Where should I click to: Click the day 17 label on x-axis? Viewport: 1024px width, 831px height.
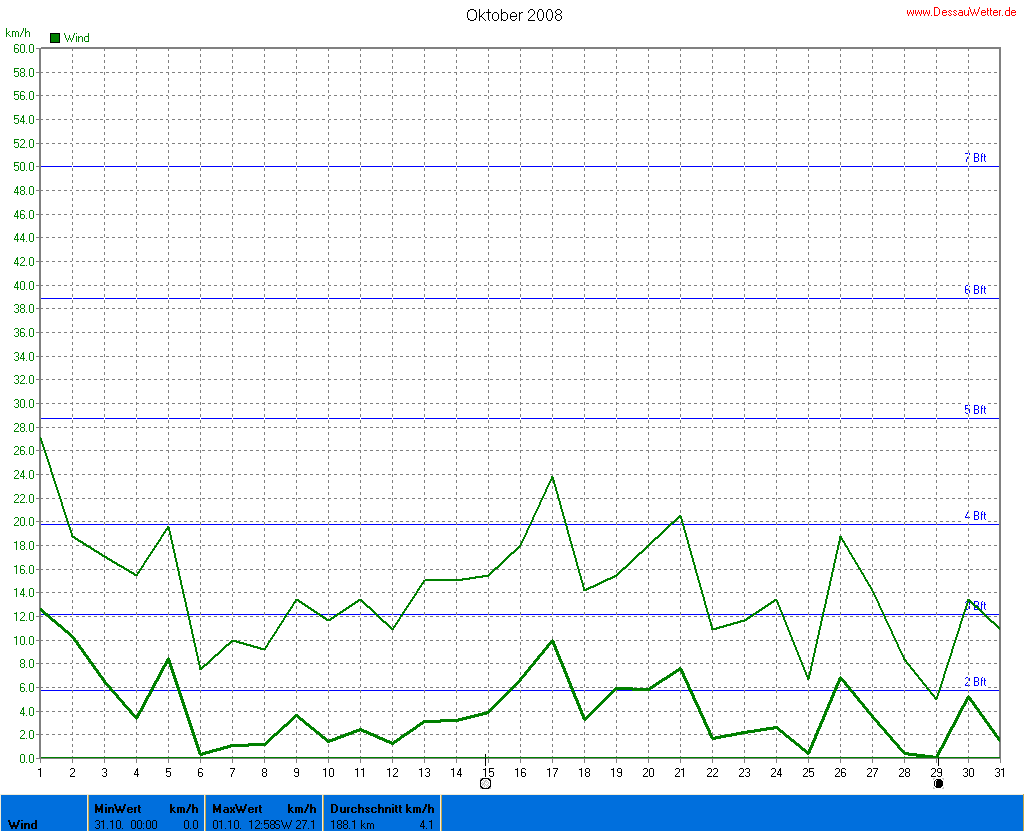click(x=552, y=771)
